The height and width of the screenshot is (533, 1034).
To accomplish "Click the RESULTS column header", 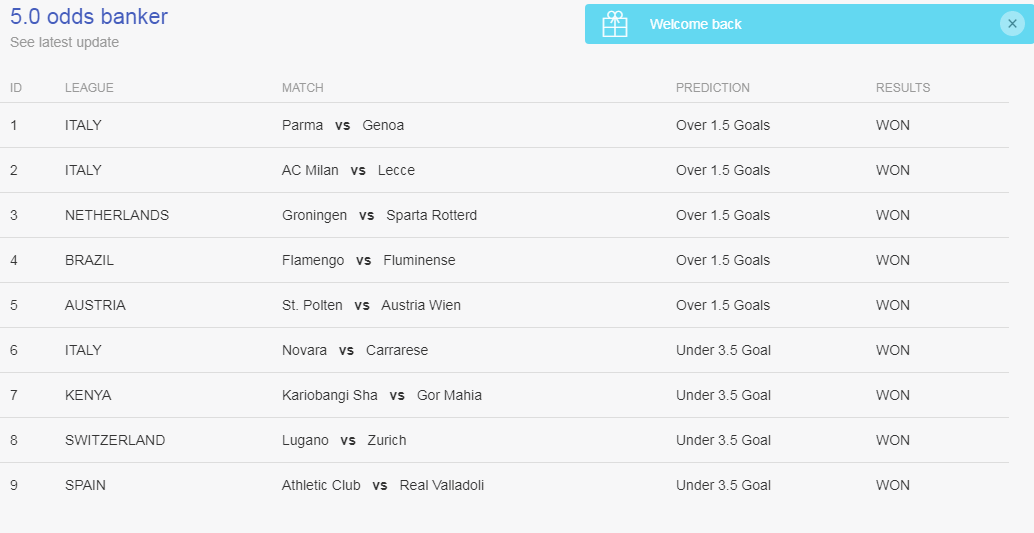I will point(903,88).
